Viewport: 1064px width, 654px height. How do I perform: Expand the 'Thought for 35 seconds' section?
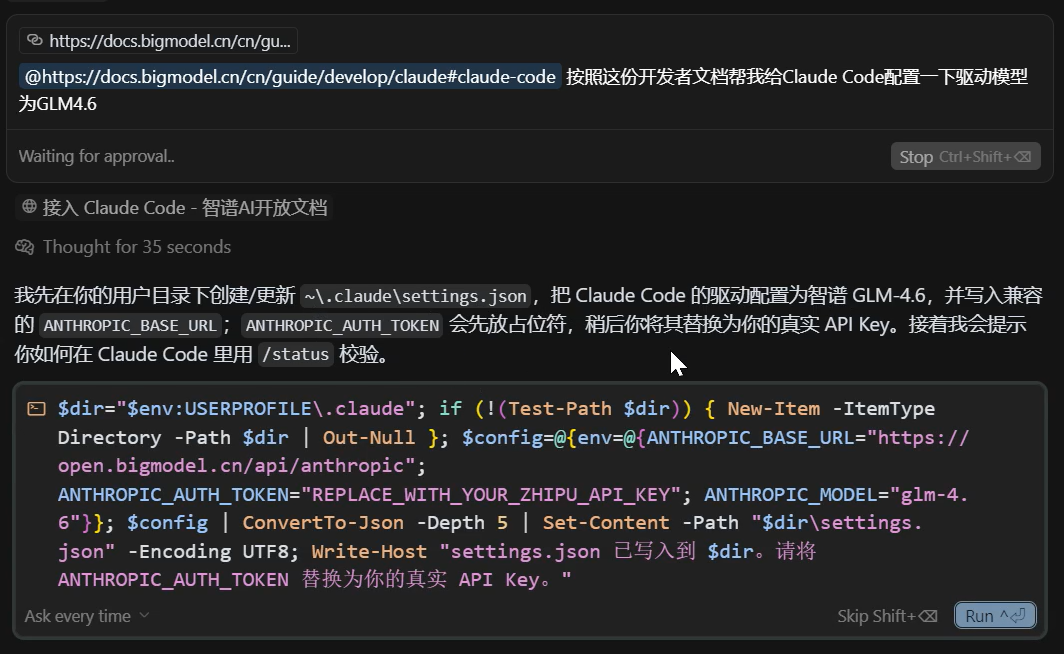(x=123, y=247)
